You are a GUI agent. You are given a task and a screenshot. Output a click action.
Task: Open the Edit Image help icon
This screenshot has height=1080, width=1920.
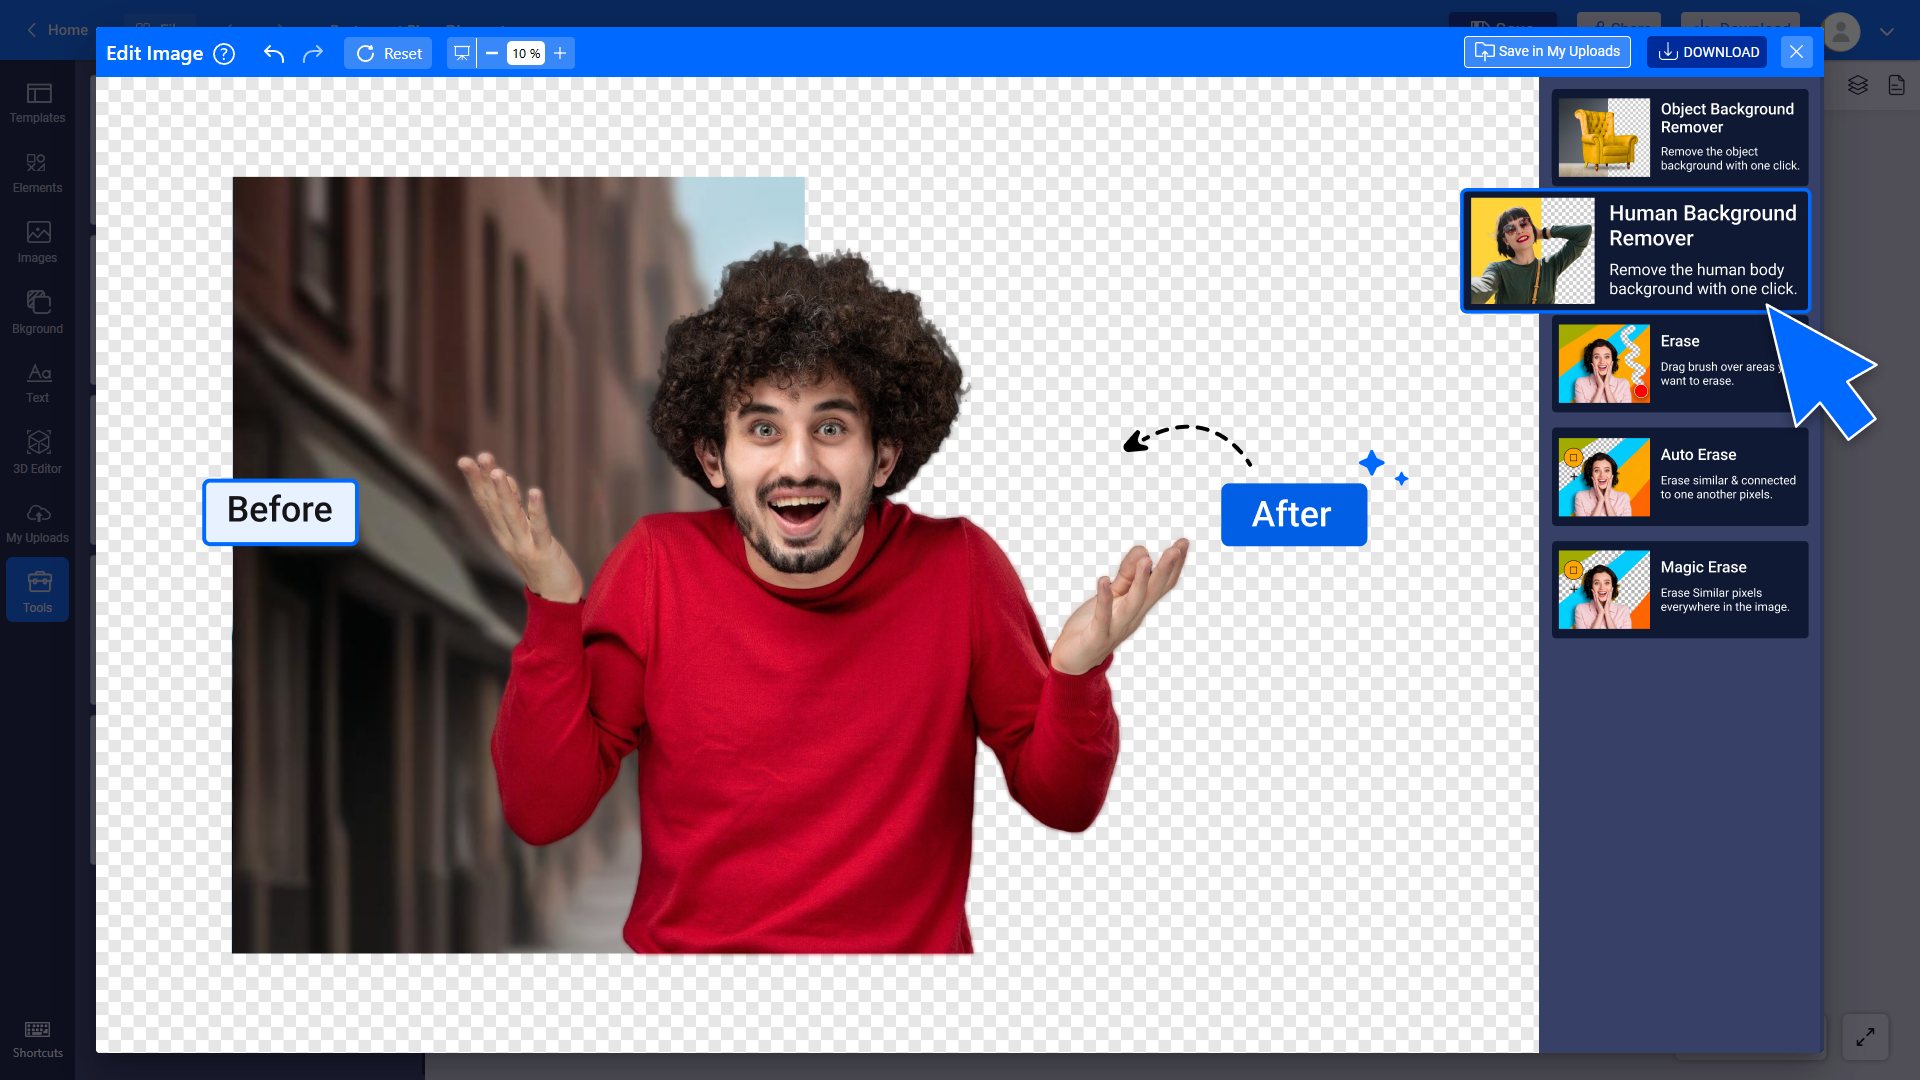(x=225, y=54)
